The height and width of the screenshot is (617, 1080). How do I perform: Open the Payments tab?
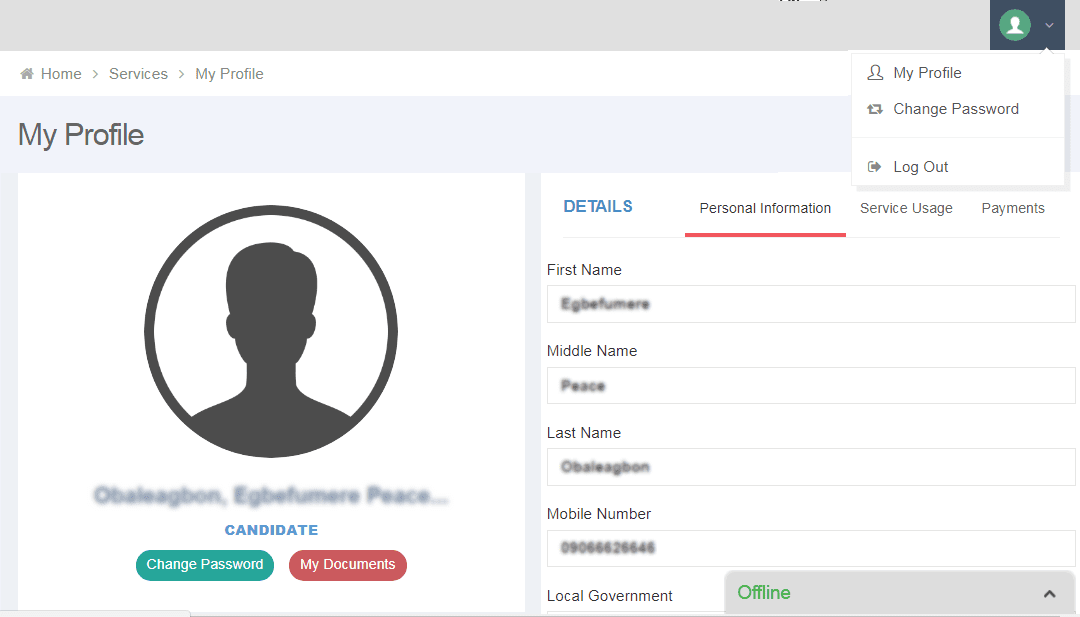[1012, 208]
